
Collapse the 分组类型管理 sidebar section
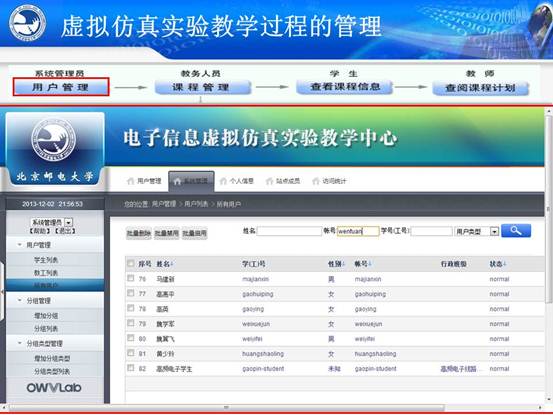pyautogui.click(x=20, y=343)
